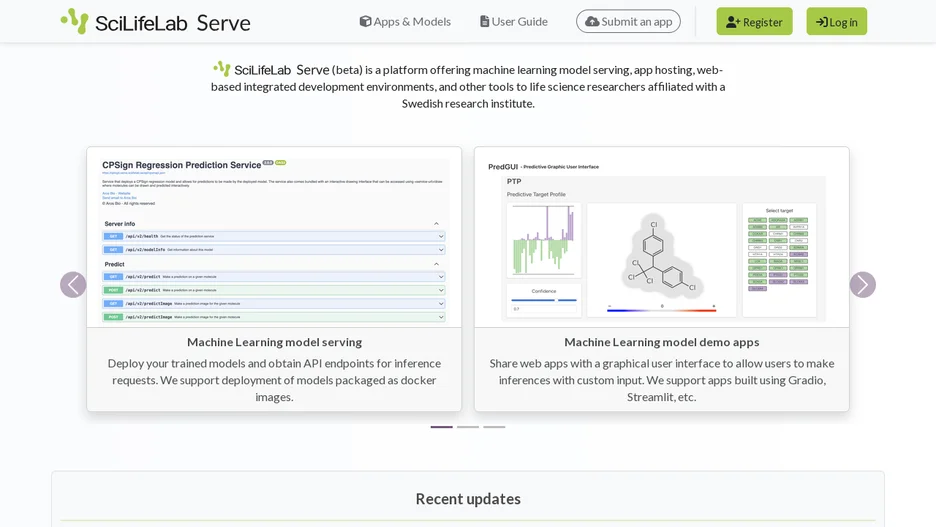The width and height of the screenshot is (936, 527).
Task: Open the User Guide page
Action: pyautogui.click(x=514, y=21)
